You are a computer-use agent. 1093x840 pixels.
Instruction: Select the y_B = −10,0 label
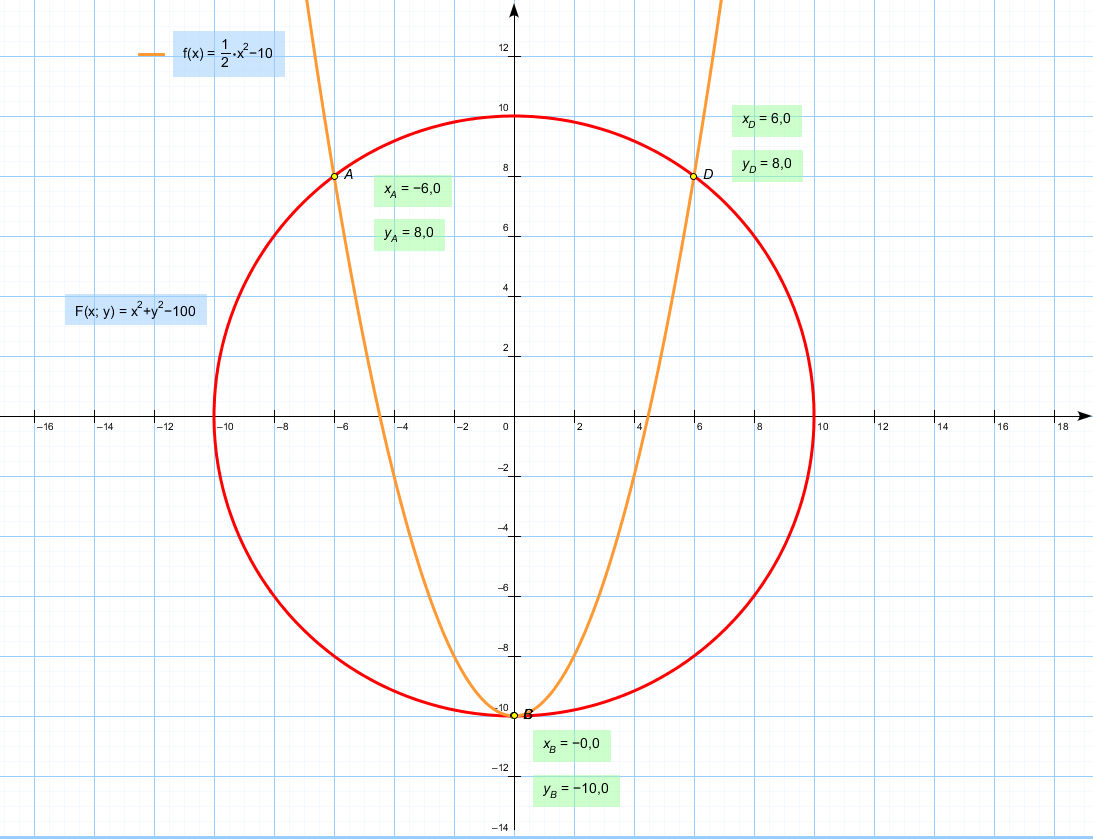point(576,790)
